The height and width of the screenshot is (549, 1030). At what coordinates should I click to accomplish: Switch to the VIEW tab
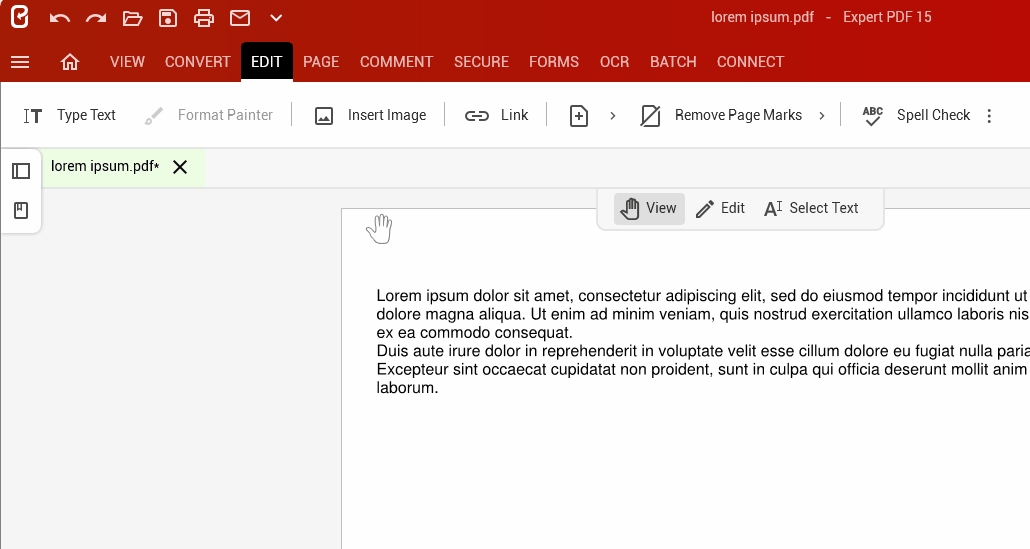(127, 62)
